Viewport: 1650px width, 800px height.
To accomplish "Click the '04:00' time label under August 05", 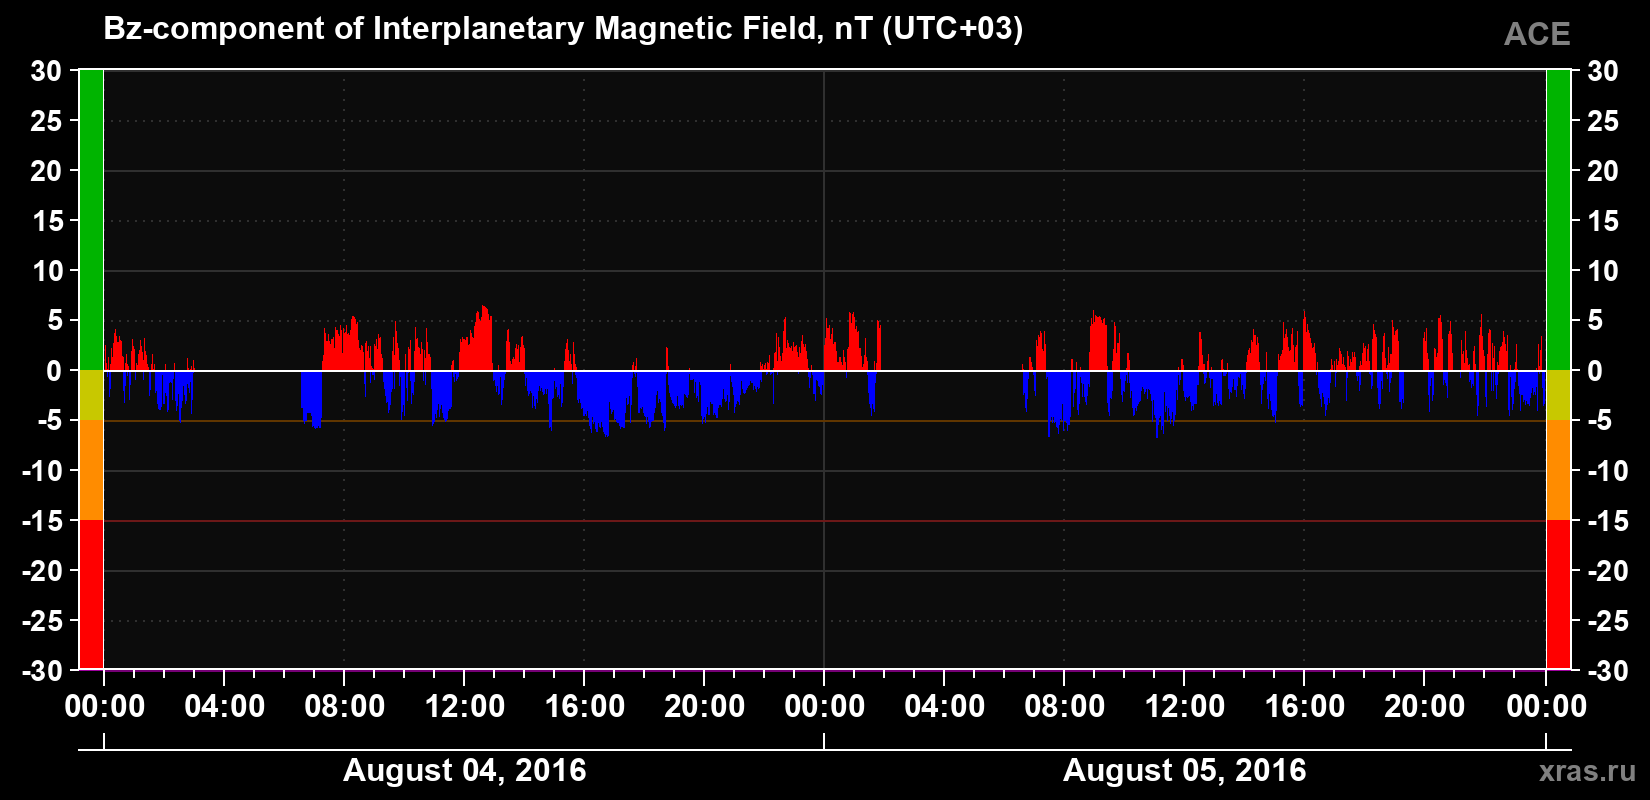I will [x=945, y=707].
